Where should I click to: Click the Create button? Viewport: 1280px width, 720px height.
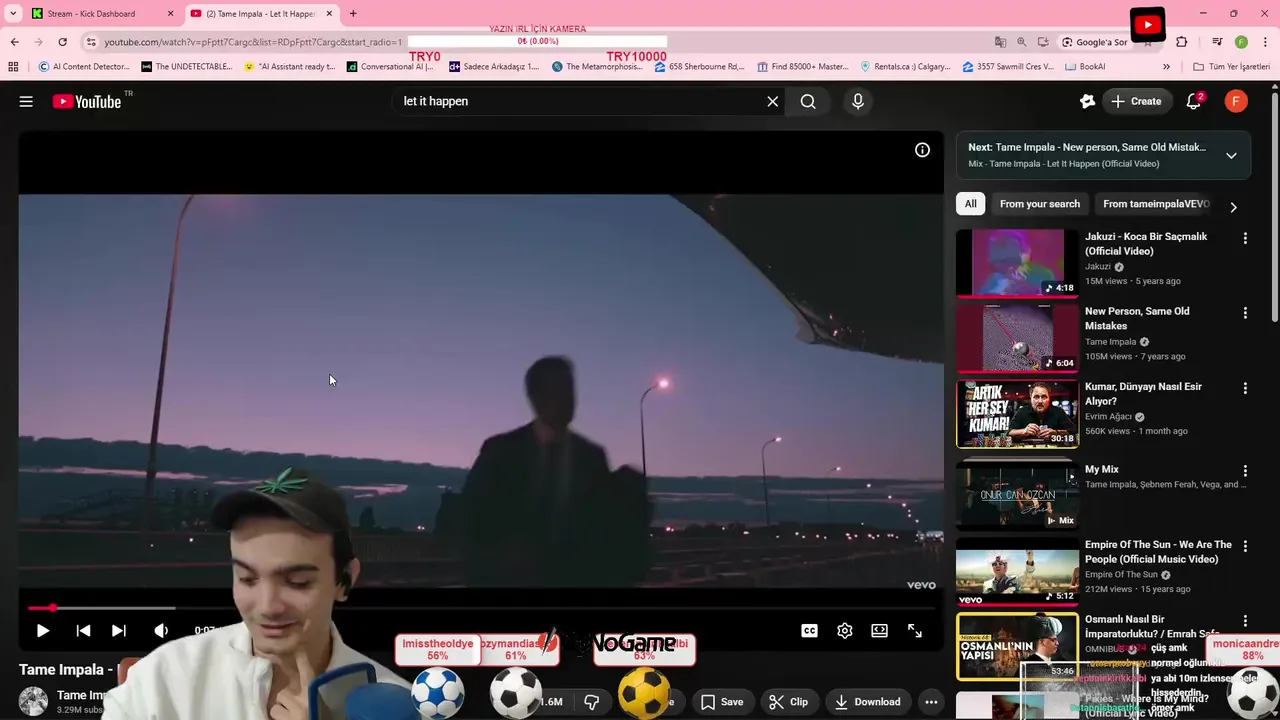[x=1135, y=101]
